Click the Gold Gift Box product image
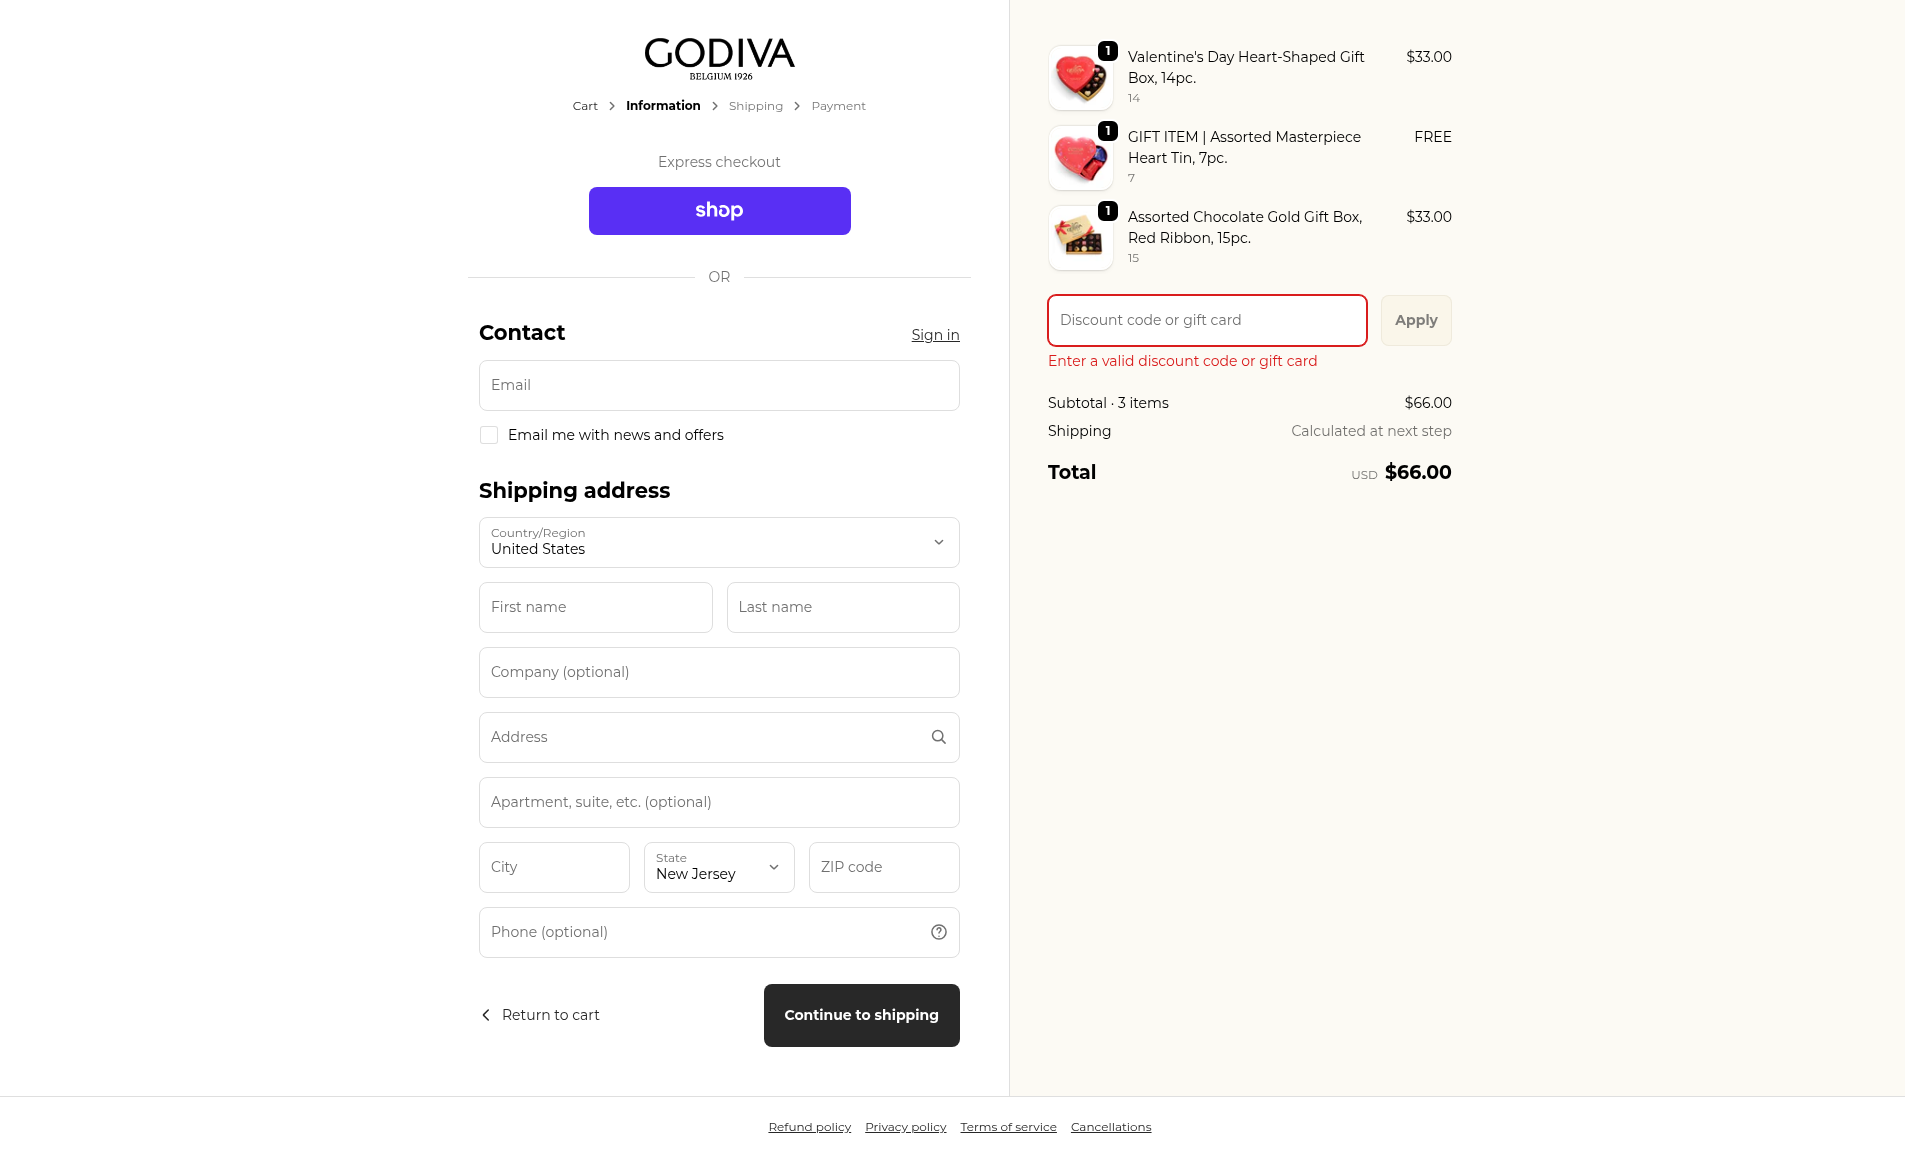The height and width of the screenshot is (1157, 1905). click(x=1080, y=238)
